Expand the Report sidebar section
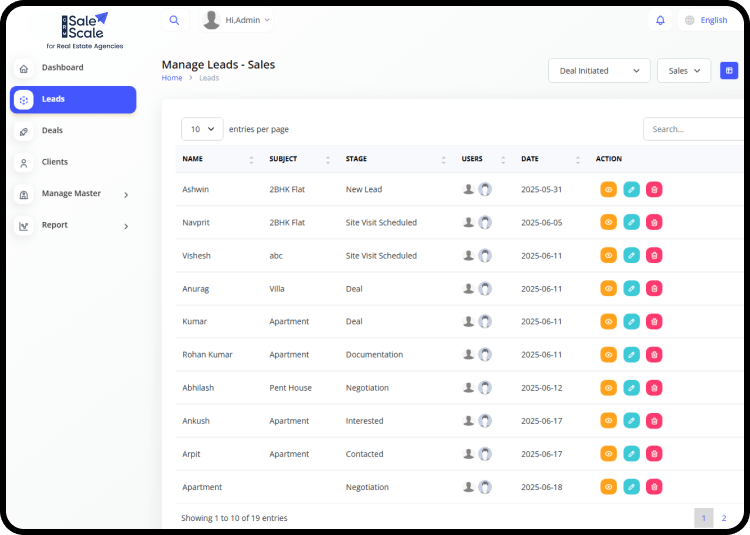750x535 pixels. click(72, 226)
